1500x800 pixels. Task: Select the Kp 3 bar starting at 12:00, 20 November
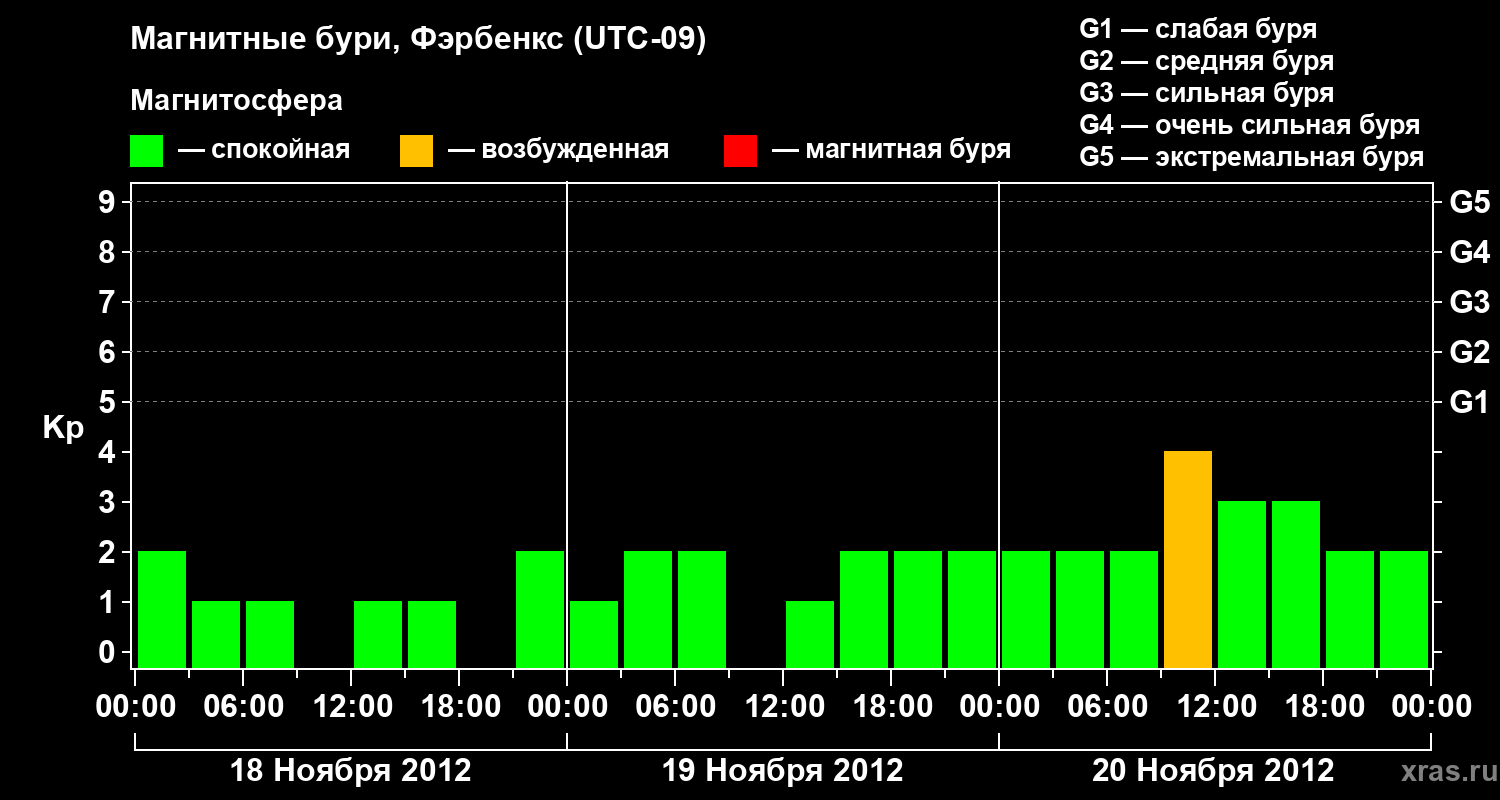pos(1242,584)
